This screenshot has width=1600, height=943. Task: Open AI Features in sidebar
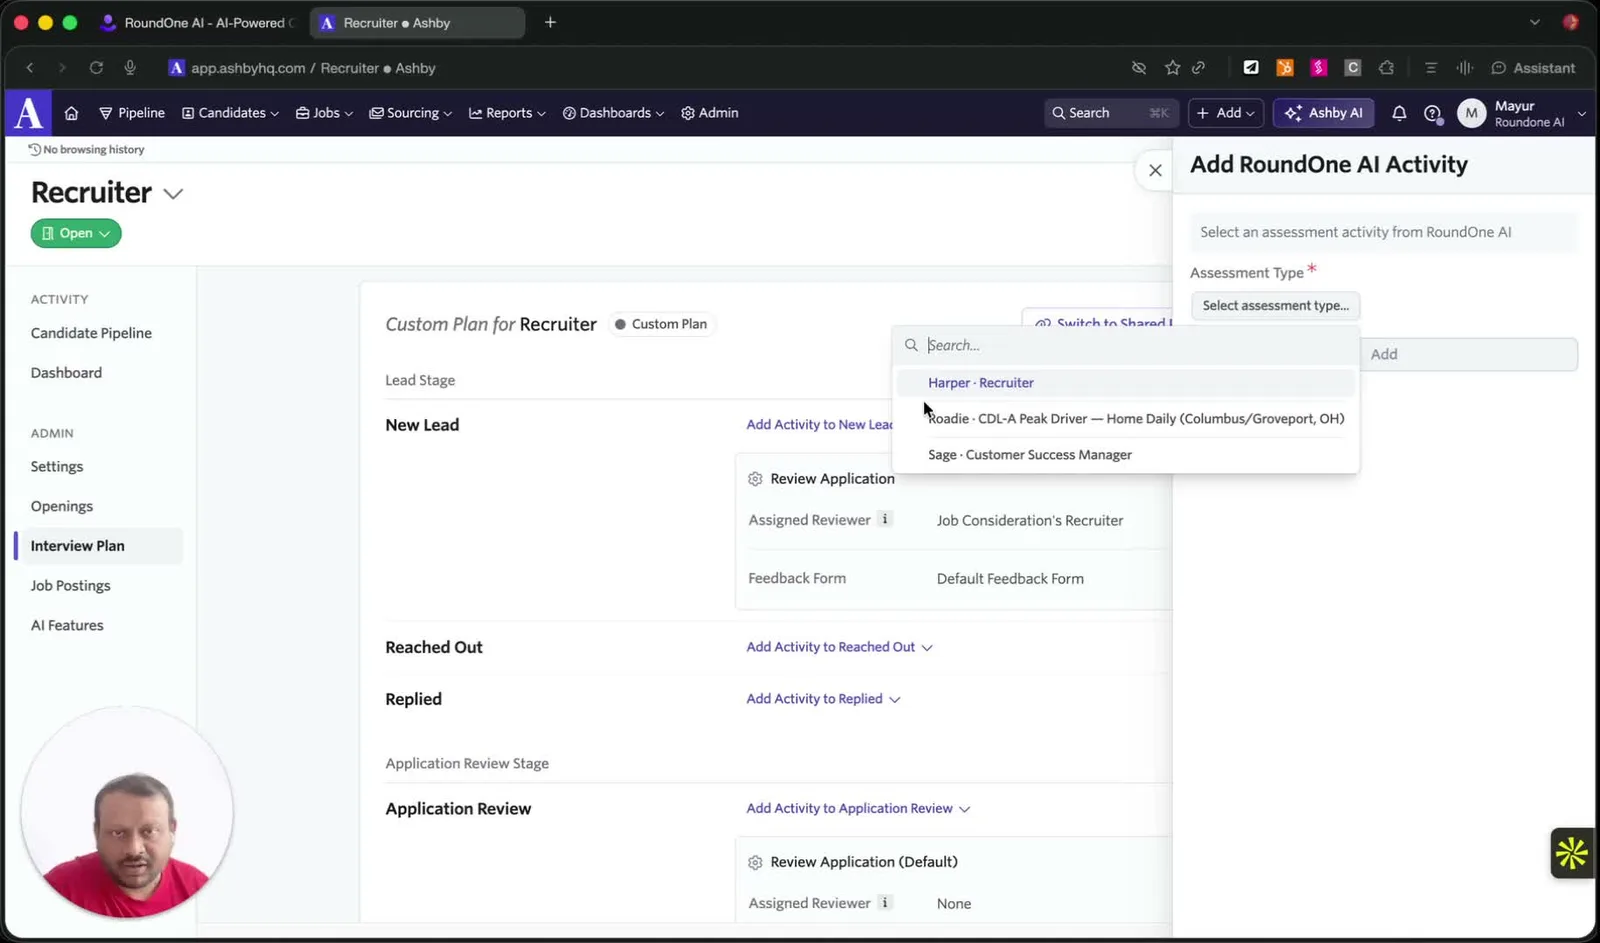[x=67, y=626]
